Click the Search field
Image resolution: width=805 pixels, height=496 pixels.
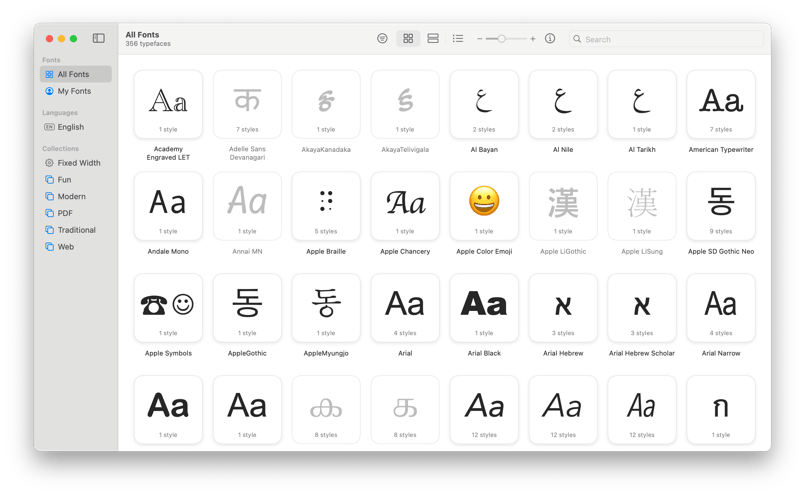(x=666, y=39)
